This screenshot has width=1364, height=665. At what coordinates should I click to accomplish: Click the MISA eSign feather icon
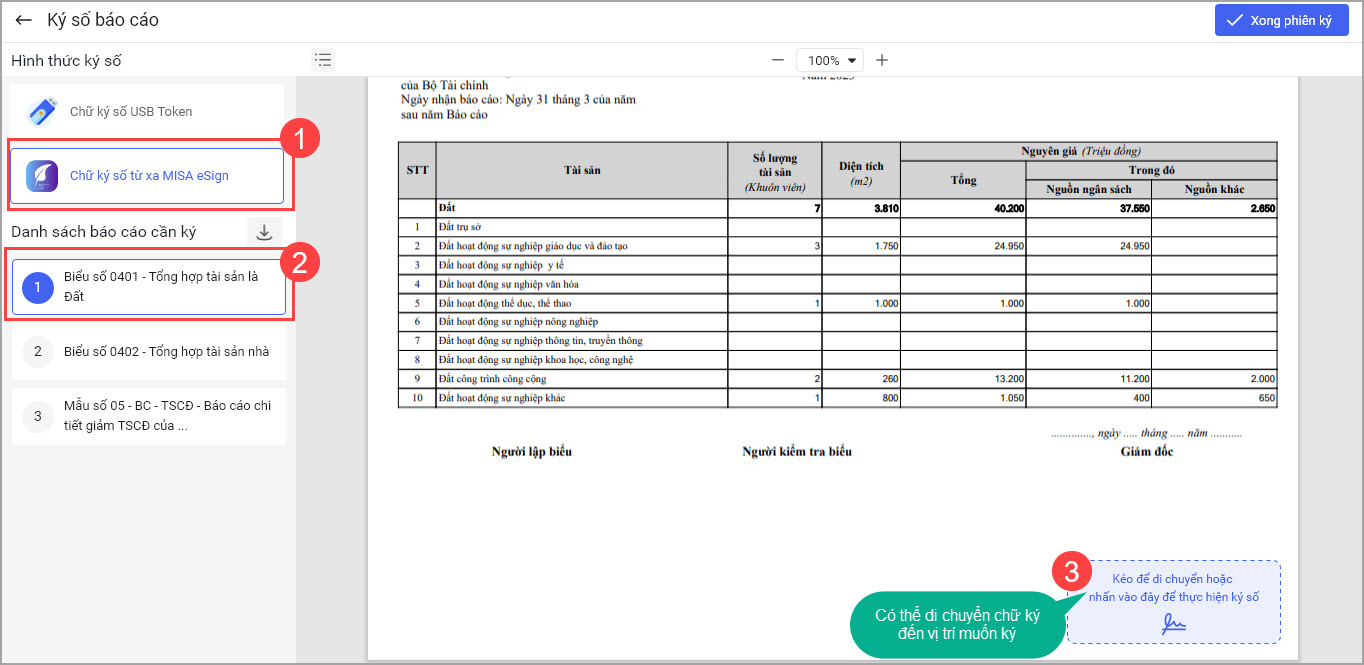point(42,176)
